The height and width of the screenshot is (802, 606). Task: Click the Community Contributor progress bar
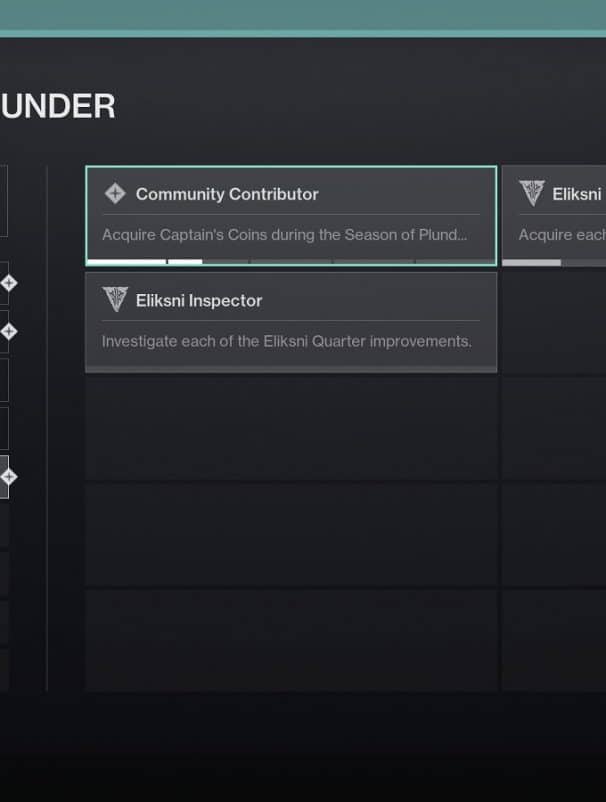[x=290, y=262]
